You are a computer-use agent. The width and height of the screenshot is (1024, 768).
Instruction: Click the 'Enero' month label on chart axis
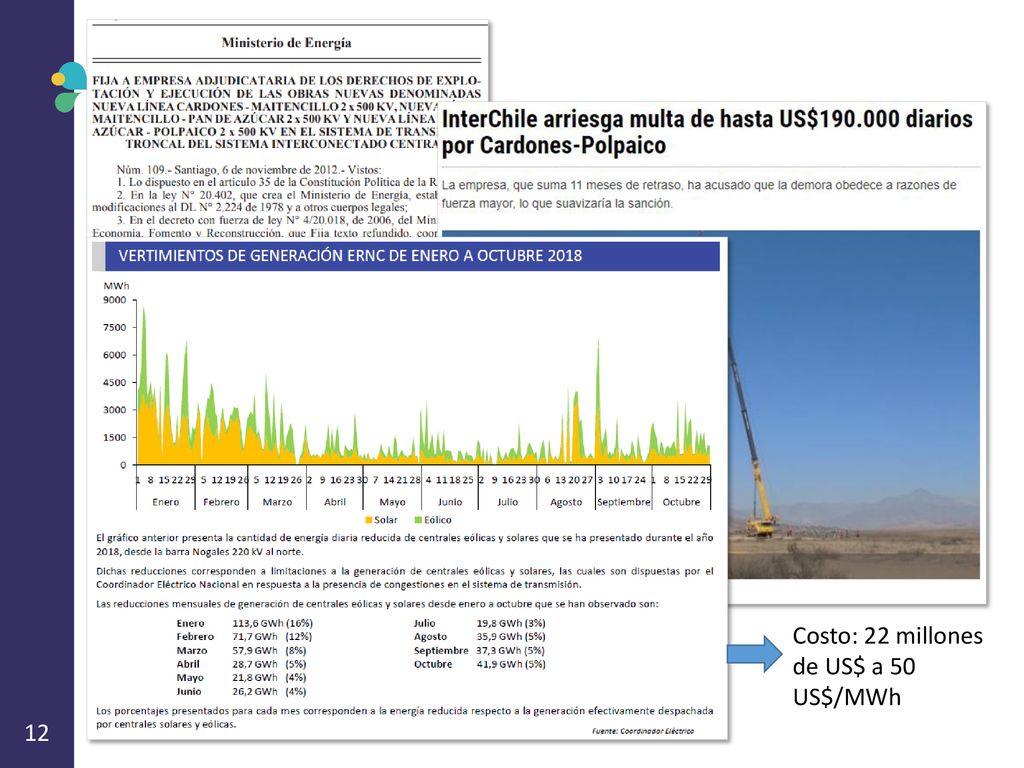click(x=165, y=502)
